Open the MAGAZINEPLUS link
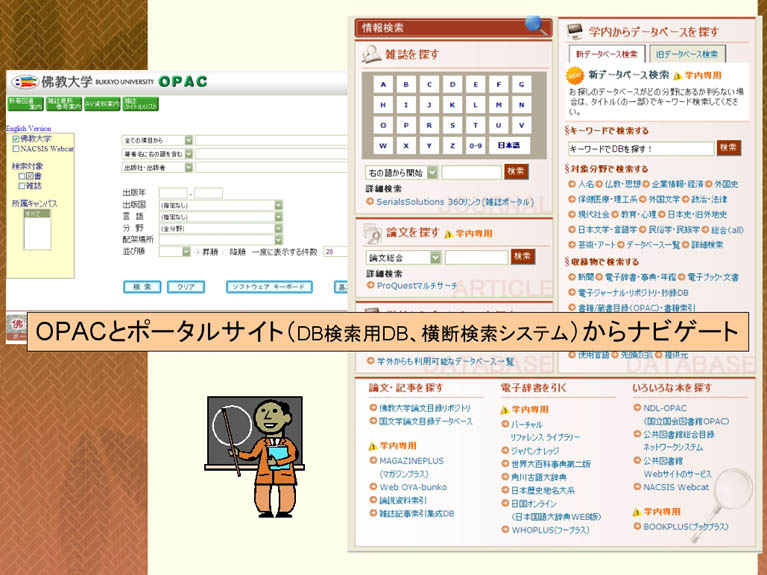The image size is (767, 575). pos(411,461)
